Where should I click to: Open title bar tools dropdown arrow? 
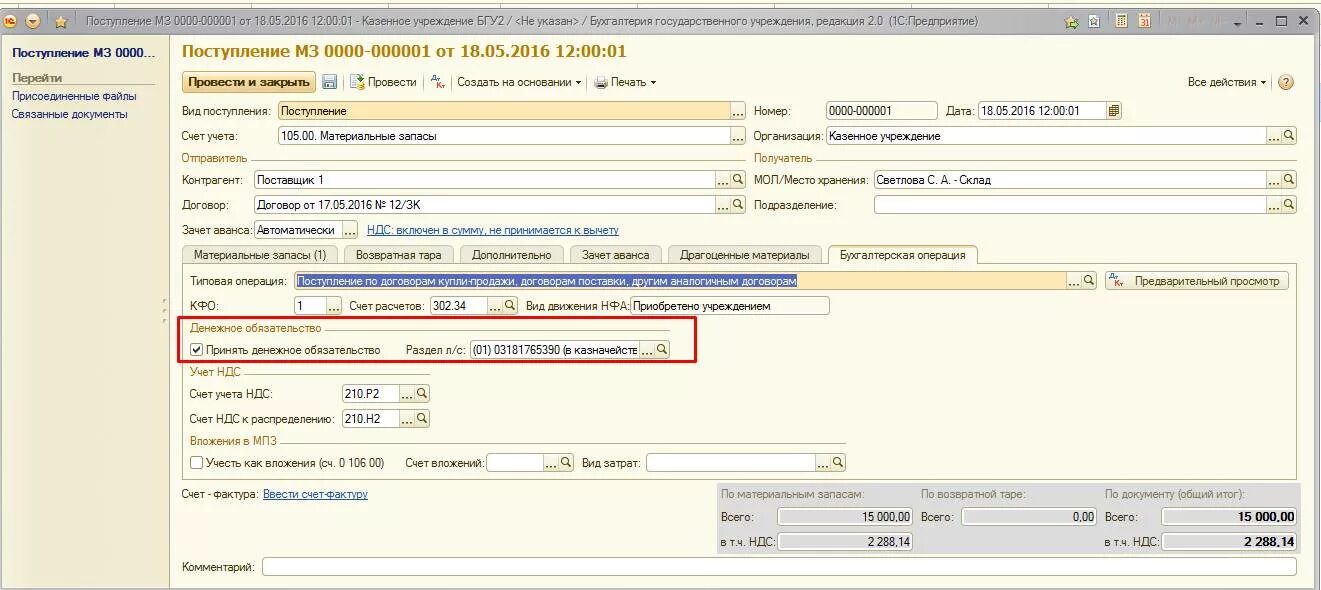1239,21
